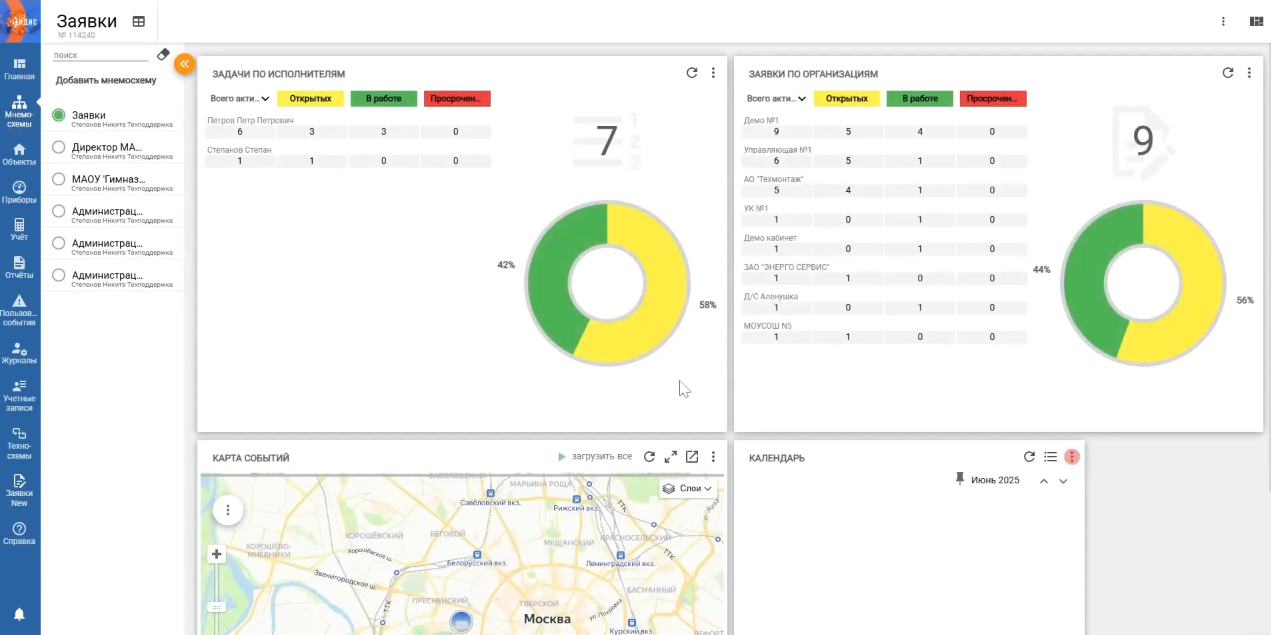Open Приборы in the left sidebar

click(x=19, y=192)
